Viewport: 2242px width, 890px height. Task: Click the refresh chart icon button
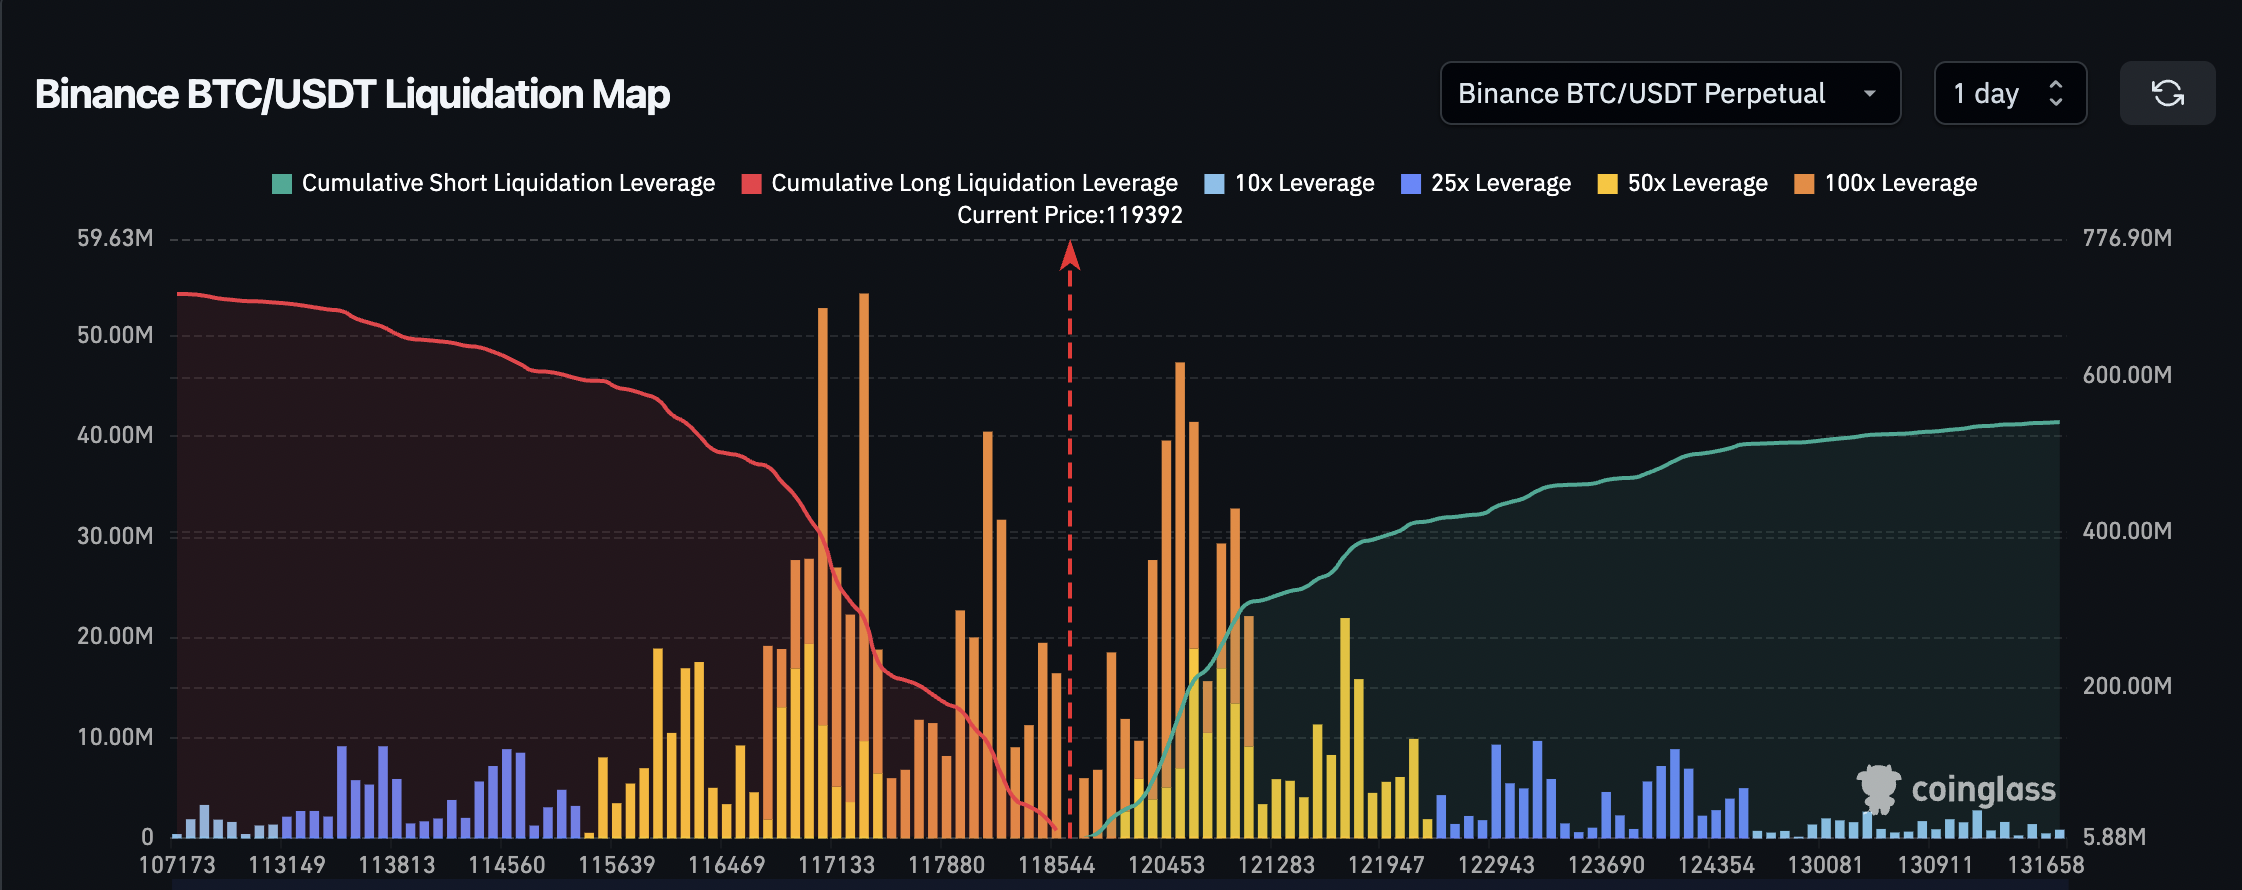coord(2167,93)
